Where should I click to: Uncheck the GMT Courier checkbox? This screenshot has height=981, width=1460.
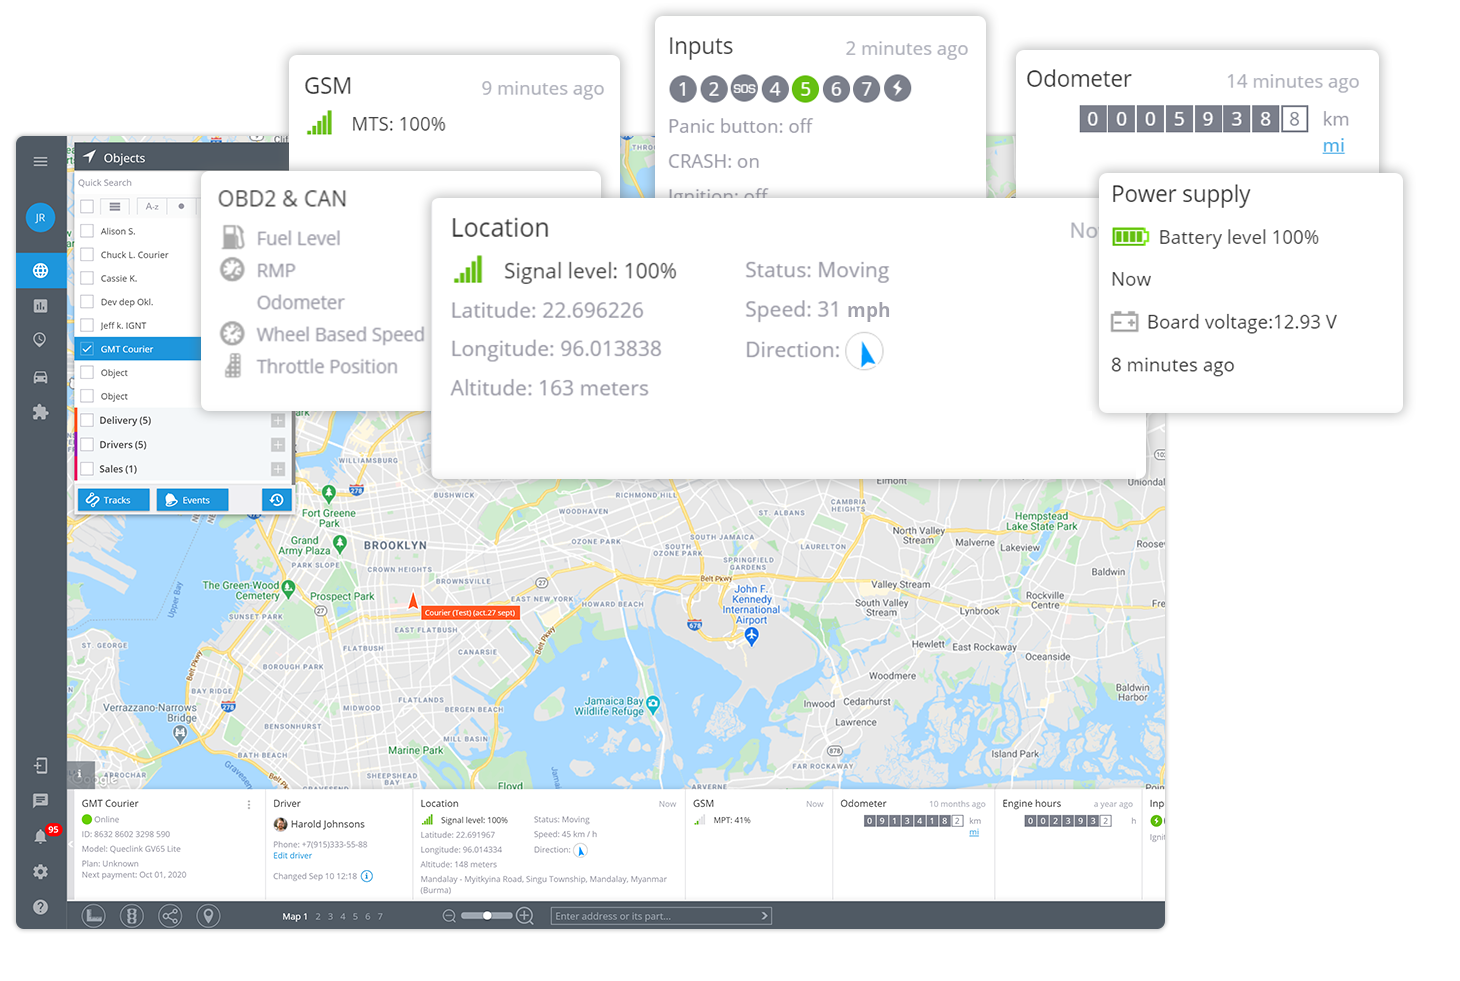tap(87, 349)
